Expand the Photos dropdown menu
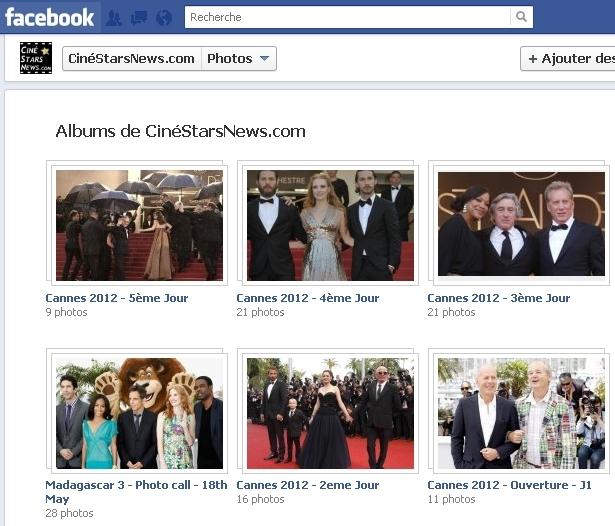This screenshot has height=526, width=615. 239,59
